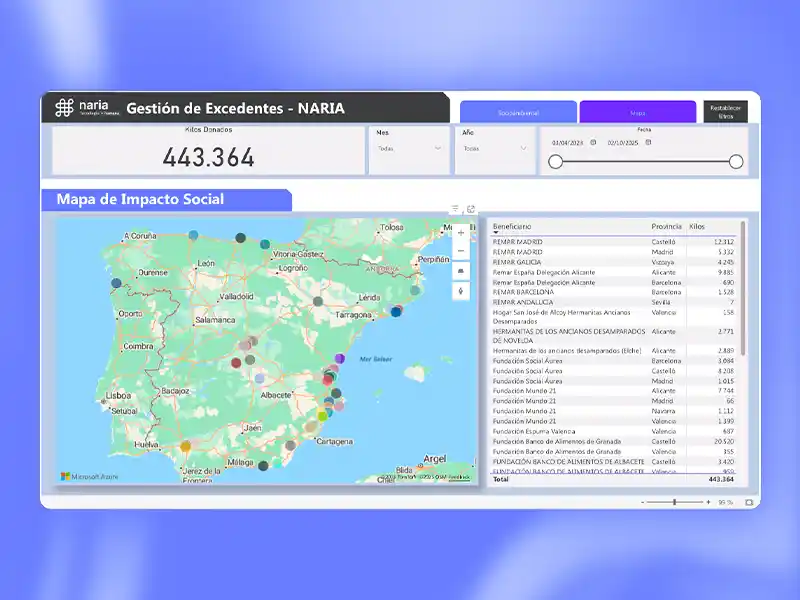Click the 20.520 kilos value
Image resolution: width=800 pixels, height=600 pixels.
click(x=724, y=441)
